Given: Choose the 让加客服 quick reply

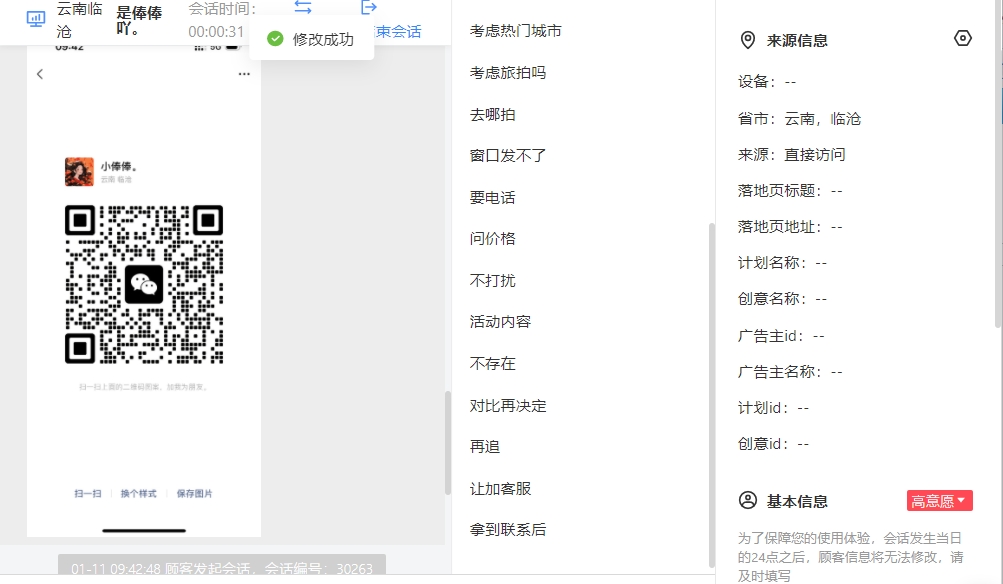Looking at the screenshot, I should pyautogui.click(x=500, y=489).
